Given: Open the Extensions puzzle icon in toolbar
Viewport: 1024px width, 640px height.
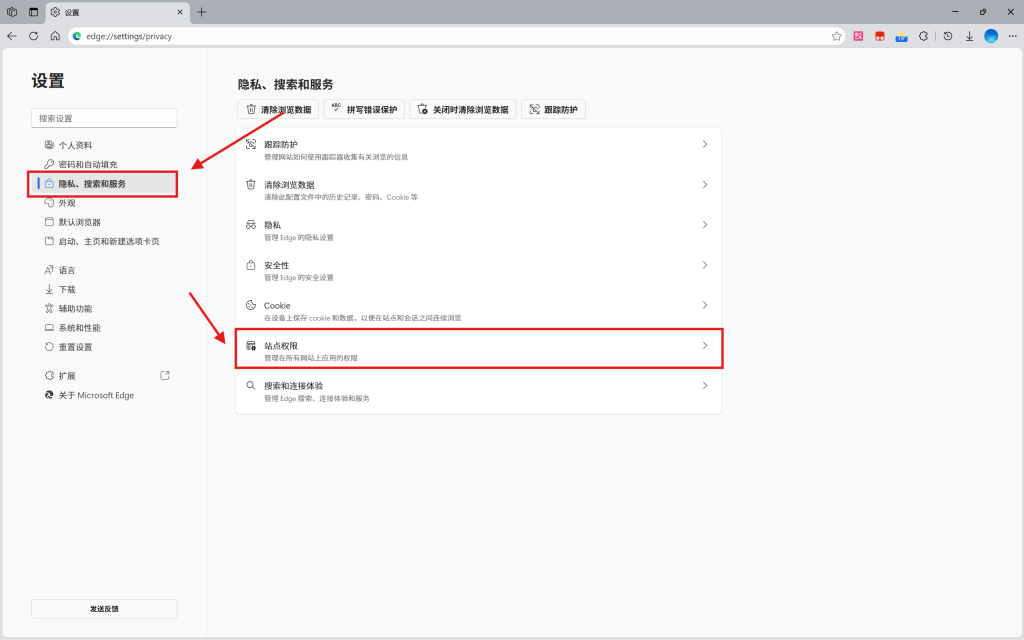Looking at the screenshot, I should click(923, 36).
